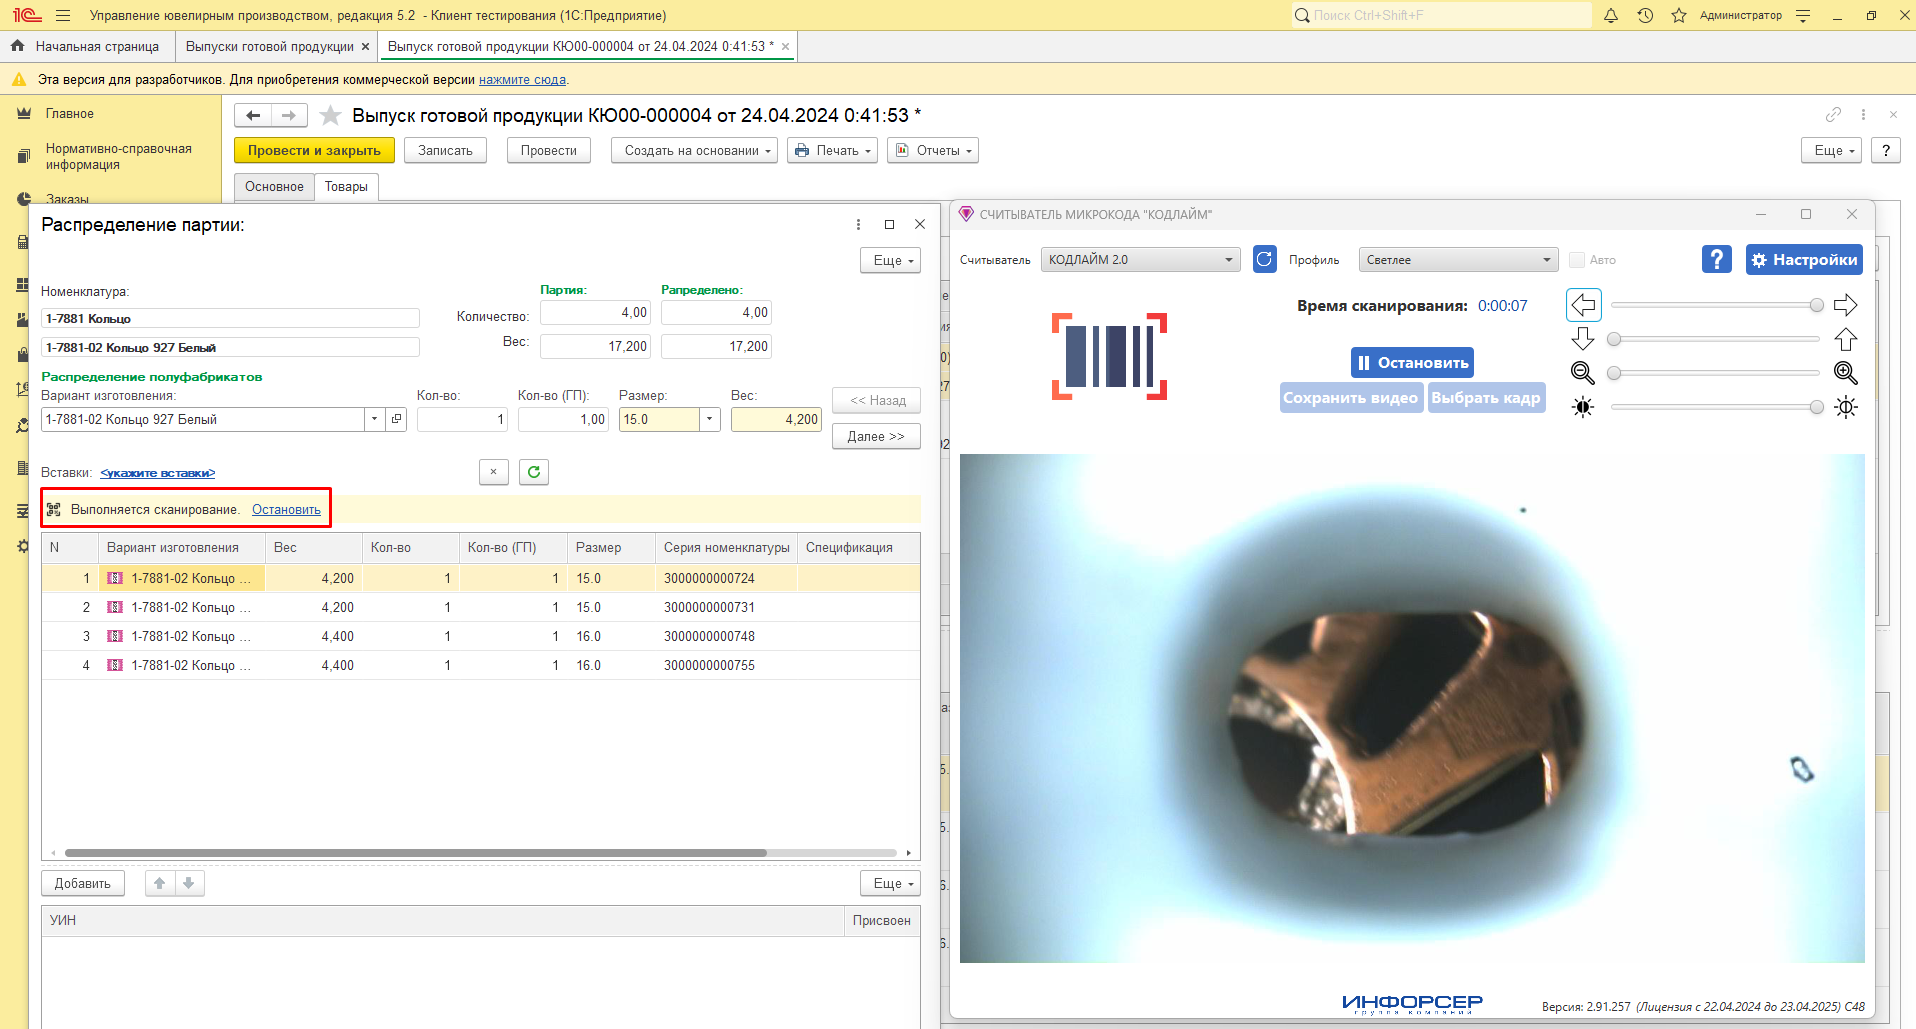The width and height of the screenshot is (1916, 1029).
Task: Pause scanning with blue Остановить button
Action: tap(1412, 362)
